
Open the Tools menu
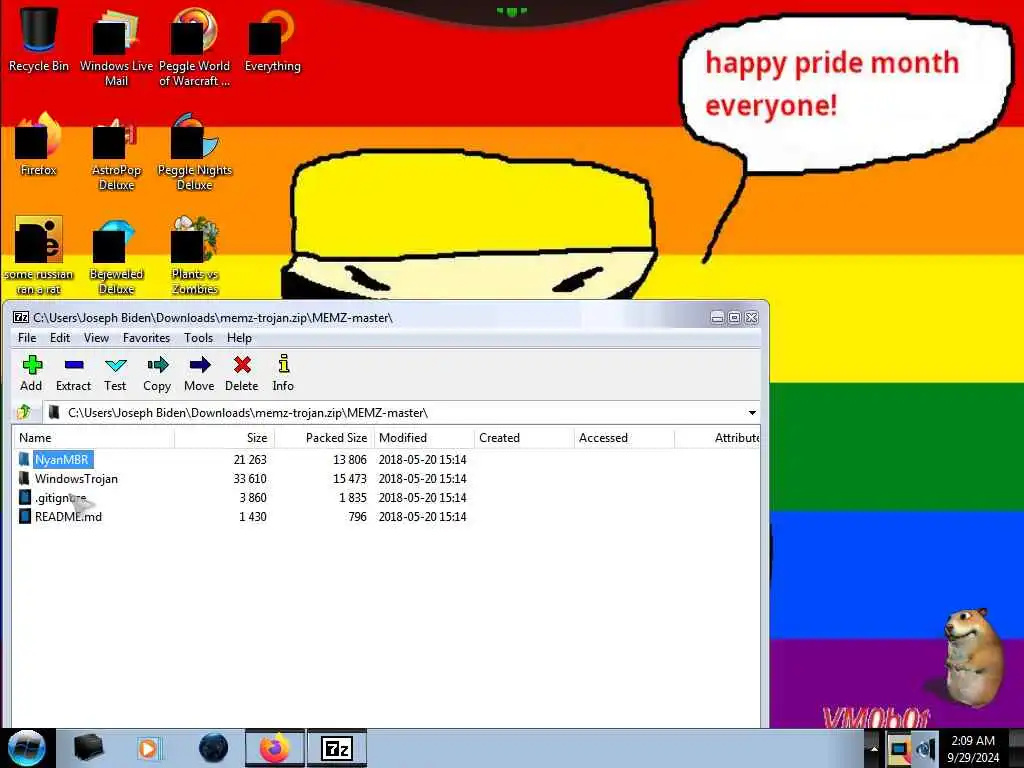tap(199, 338)
